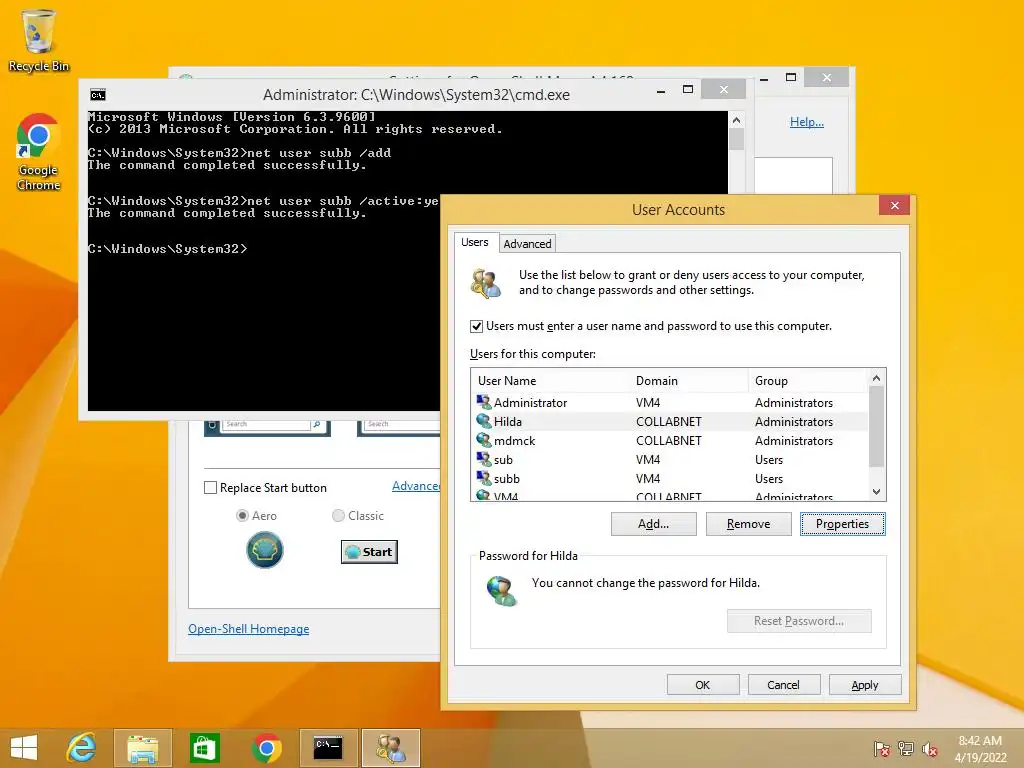
Task: Select the sub user row
Action: (669, 459)
